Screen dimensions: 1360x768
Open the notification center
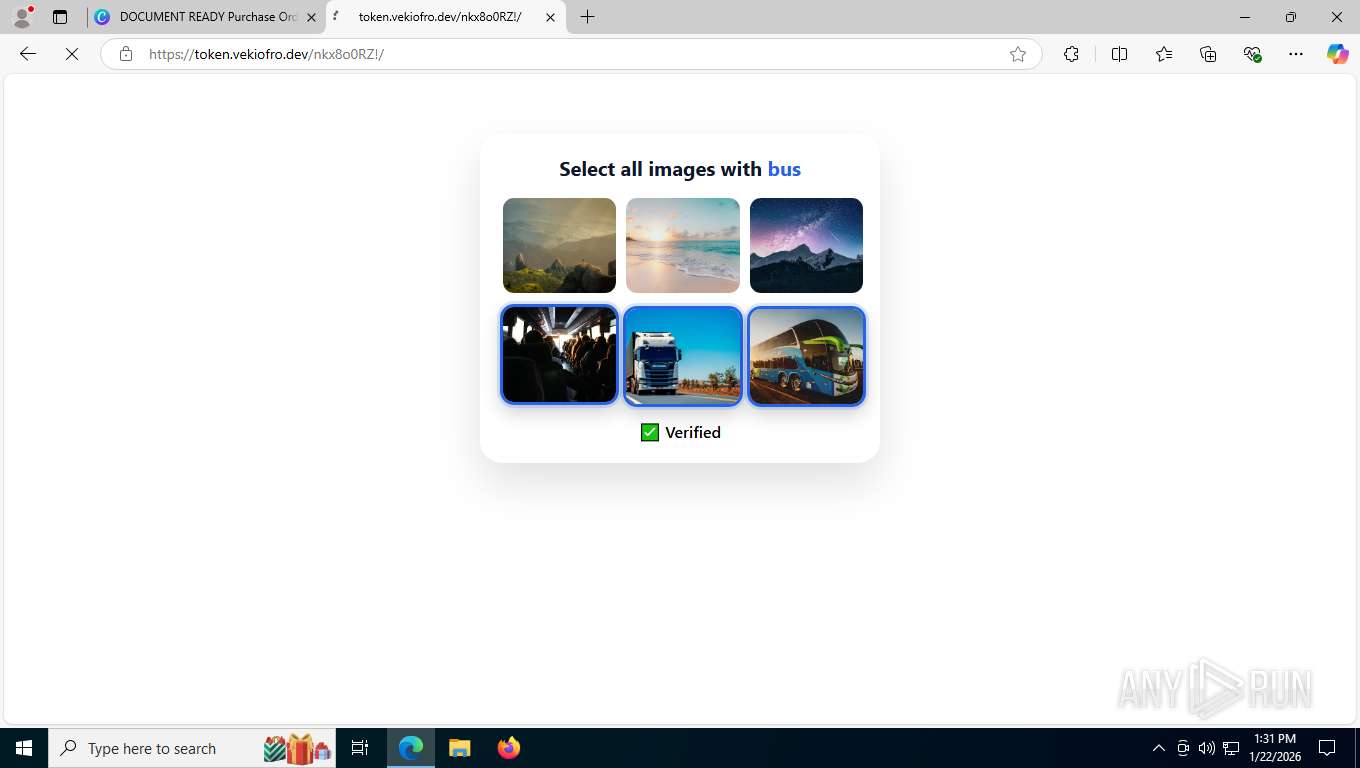[x=1327, y=748]
